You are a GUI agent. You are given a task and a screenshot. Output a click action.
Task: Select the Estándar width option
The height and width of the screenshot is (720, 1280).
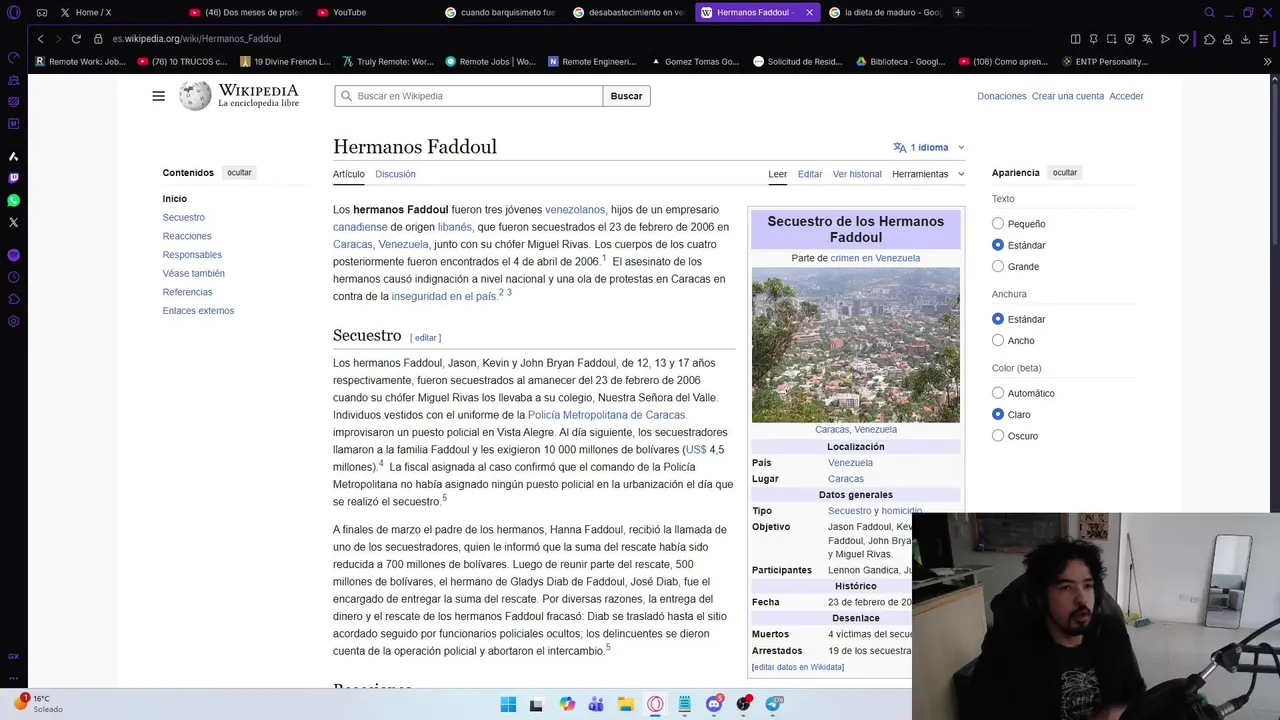coord(998,319)
